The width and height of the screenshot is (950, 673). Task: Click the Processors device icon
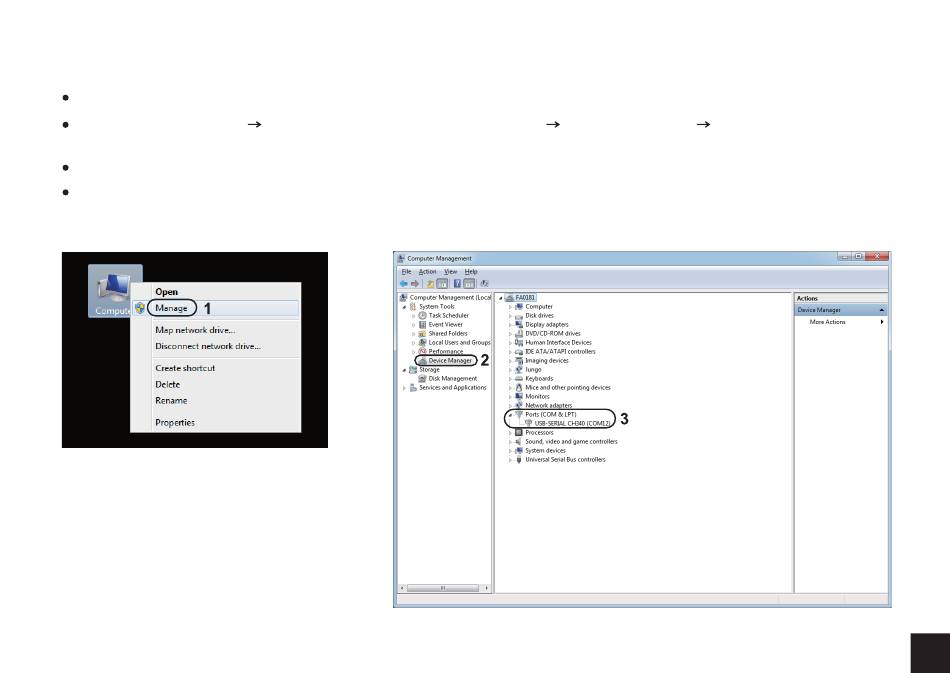coord(518,432)
